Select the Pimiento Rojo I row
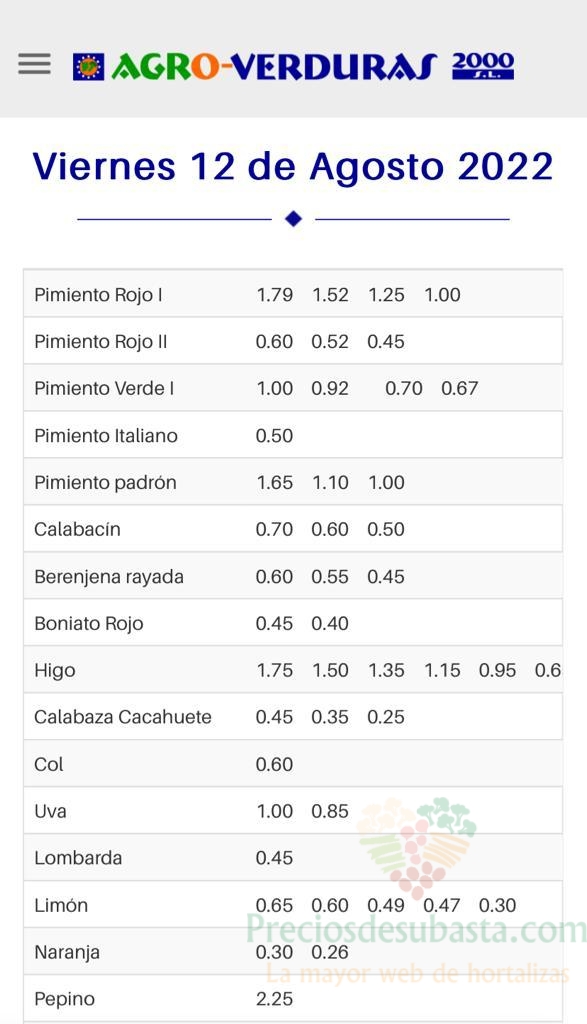Image resolution: width=587 pixels, height=1024 pixels. (293, 294)
